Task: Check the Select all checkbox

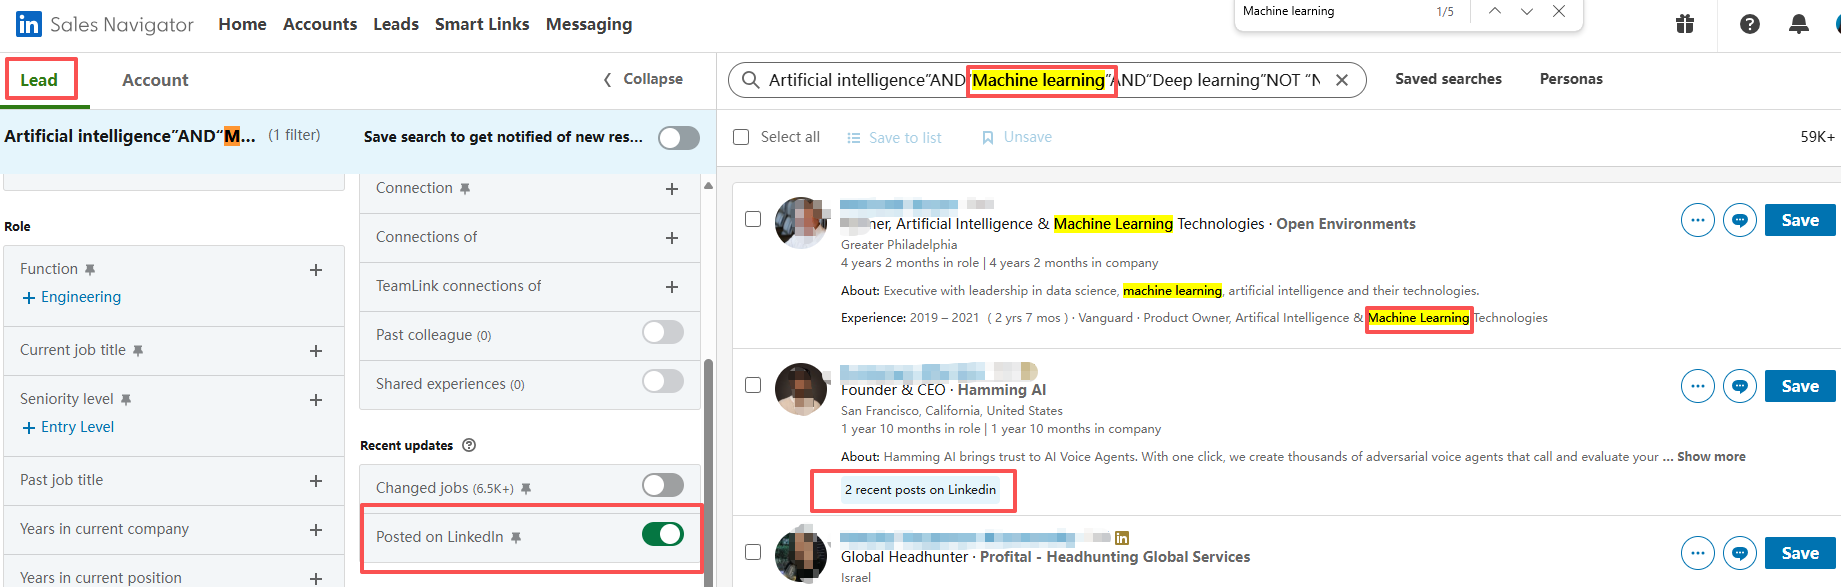Action: [741, 137]
